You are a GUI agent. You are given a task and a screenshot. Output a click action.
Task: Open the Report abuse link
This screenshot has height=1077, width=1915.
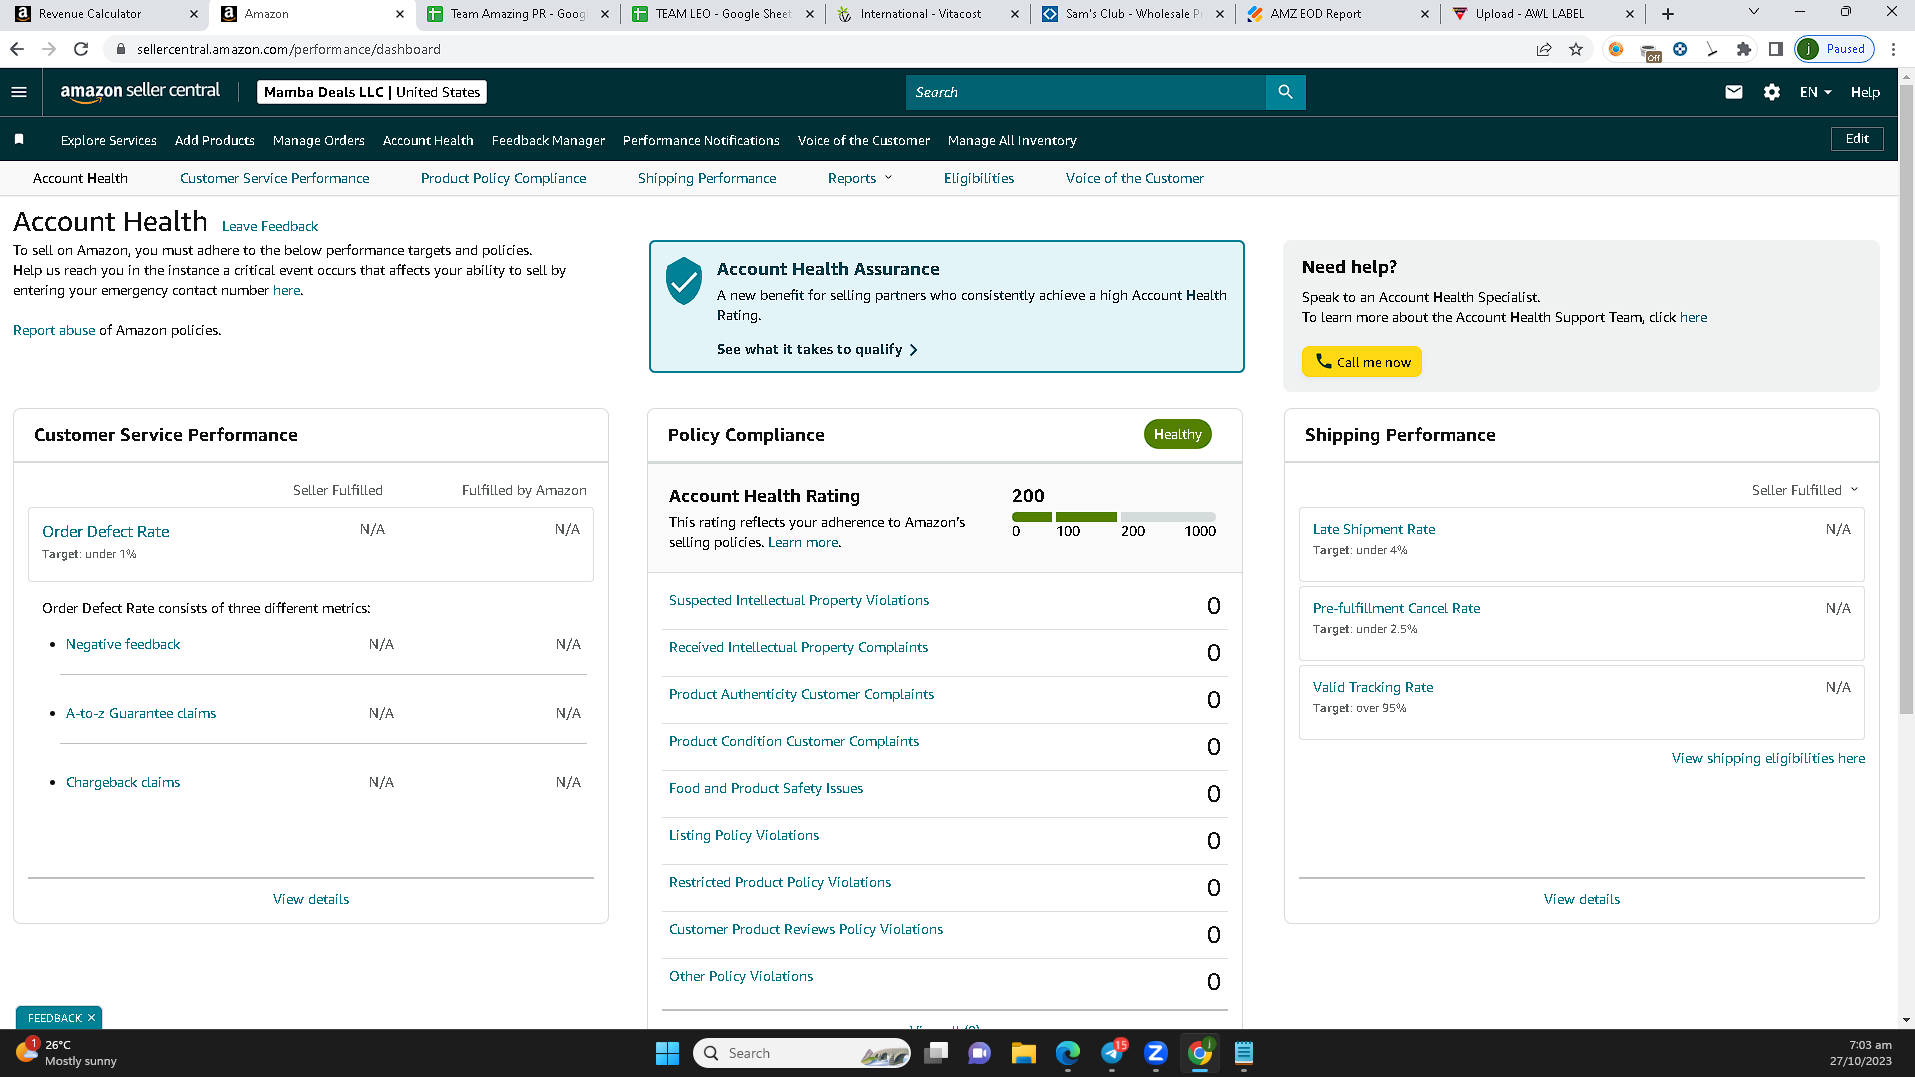(x=54, y=330)
